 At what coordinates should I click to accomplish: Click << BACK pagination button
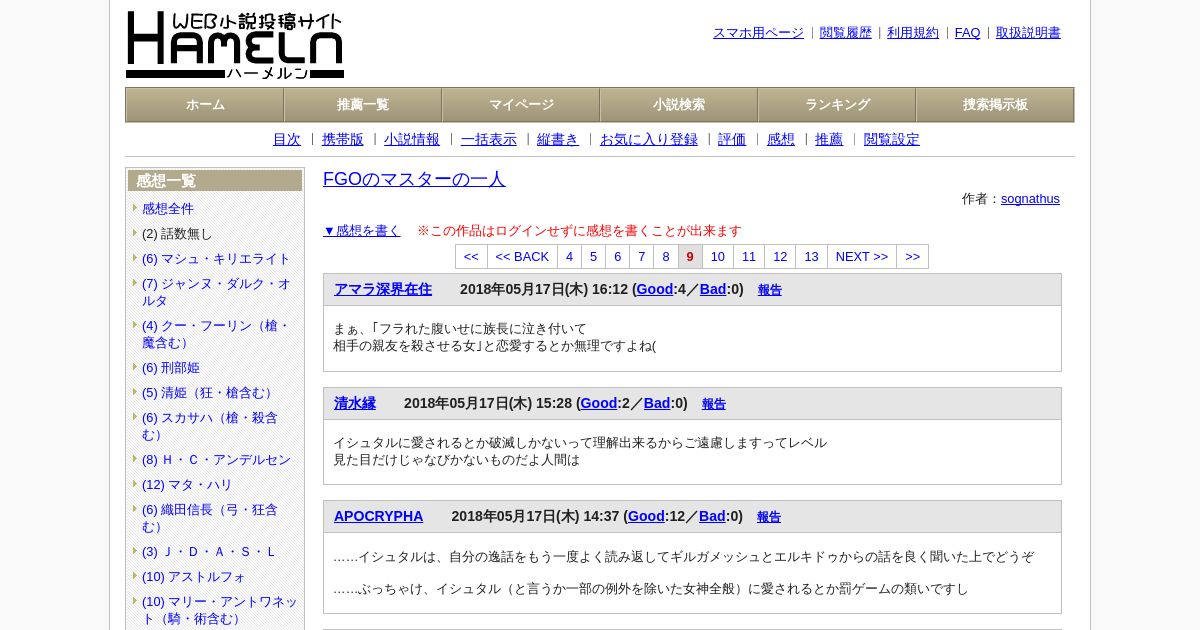[x=522, y=257]
